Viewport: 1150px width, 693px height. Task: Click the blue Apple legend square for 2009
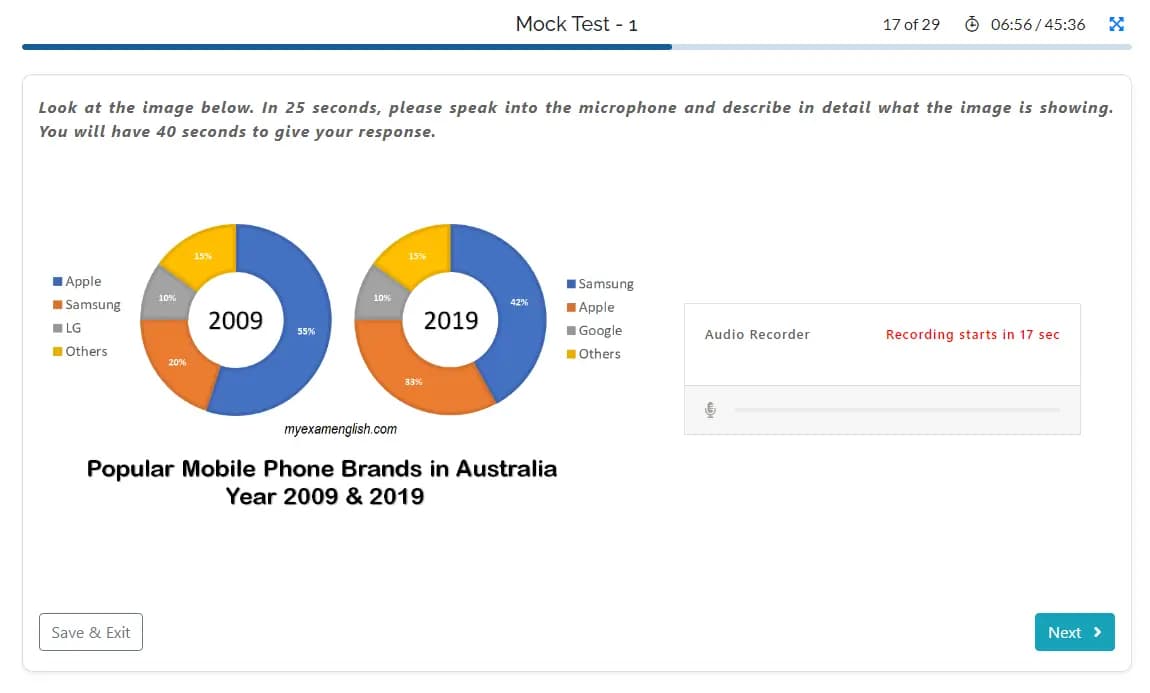(x=58, y=282)
